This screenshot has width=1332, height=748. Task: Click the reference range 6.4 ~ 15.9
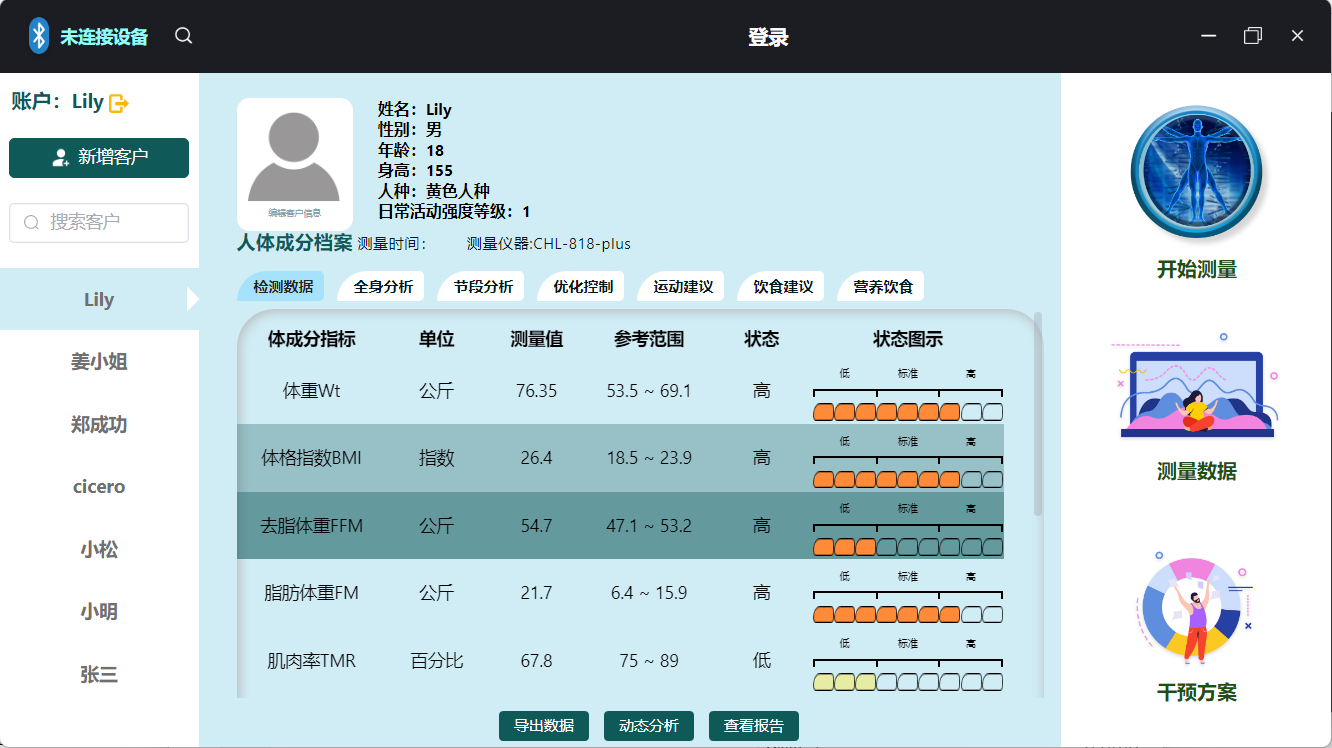[649, 593]
